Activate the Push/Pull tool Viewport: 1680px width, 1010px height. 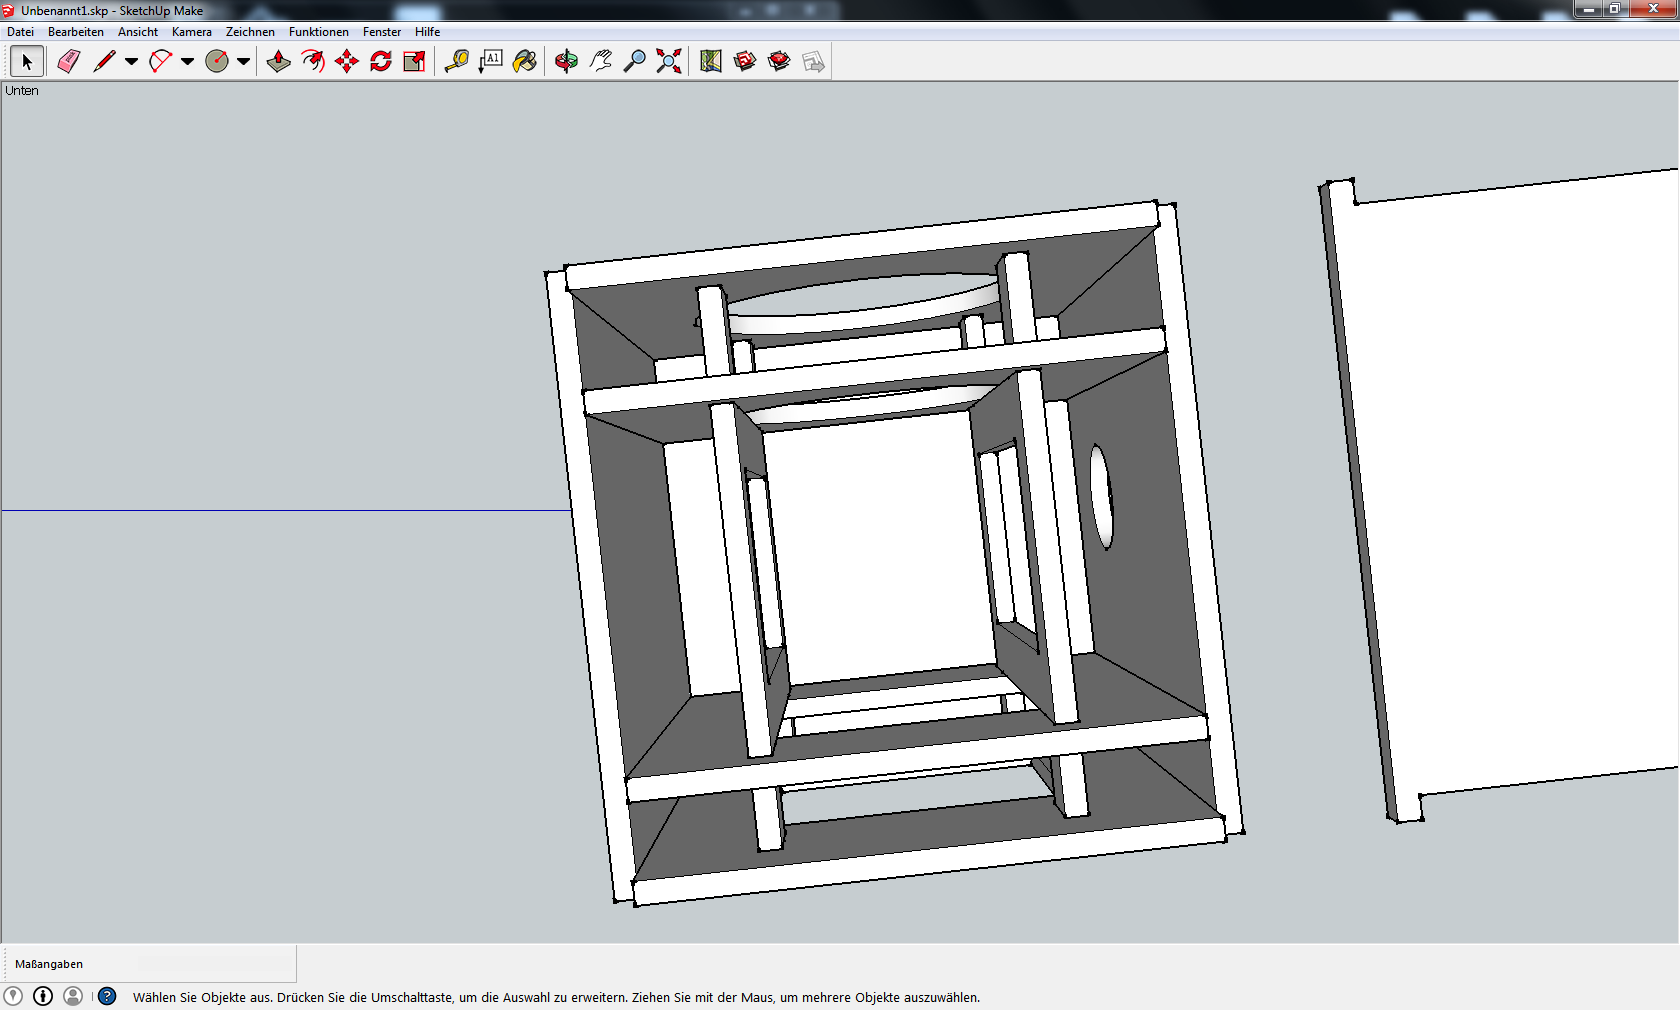279,62
